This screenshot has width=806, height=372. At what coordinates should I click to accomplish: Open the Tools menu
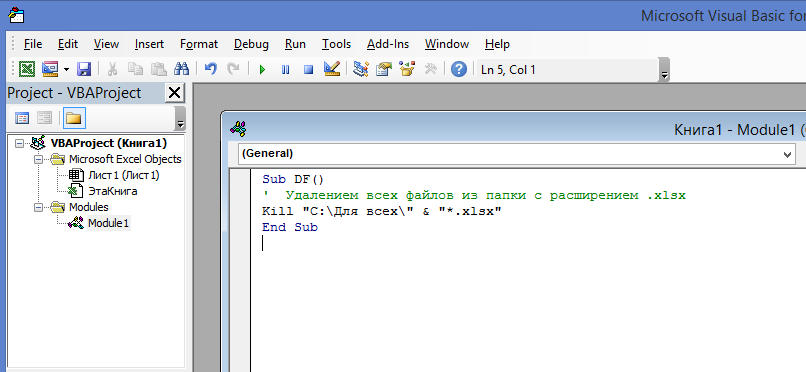point(336,44)
